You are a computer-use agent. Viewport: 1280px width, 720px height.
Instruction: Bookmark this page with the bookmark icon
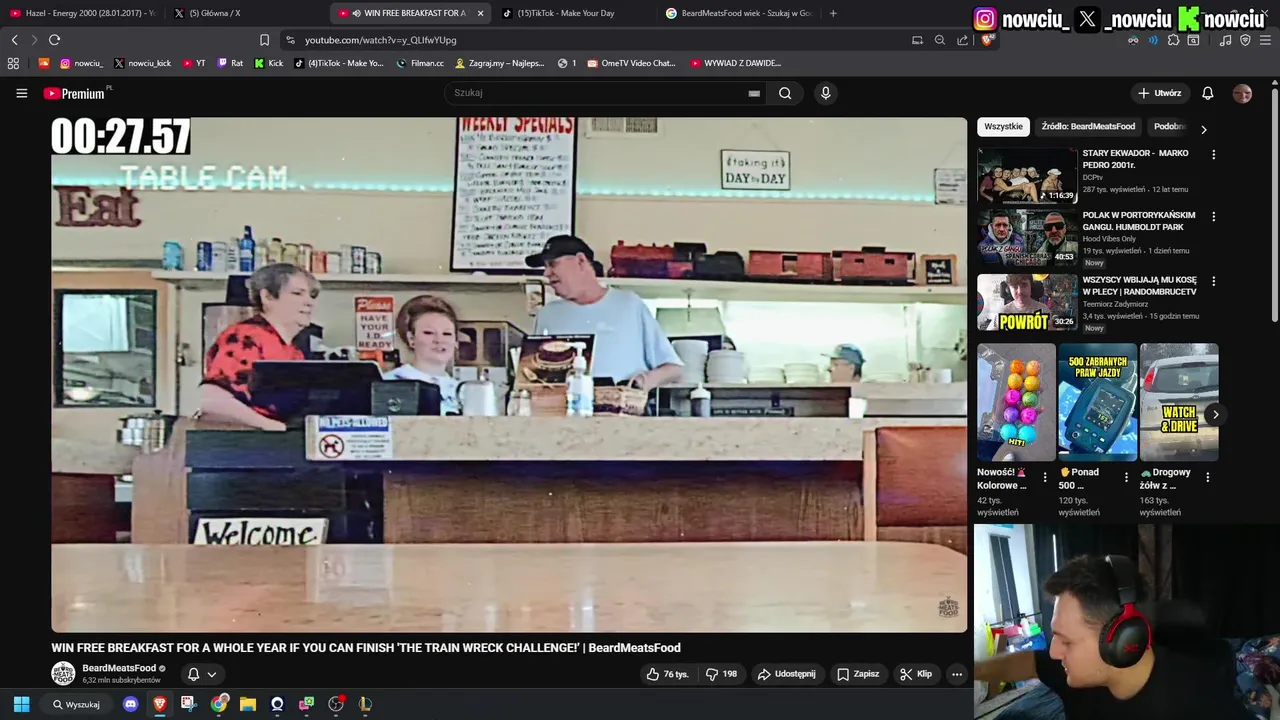point(264,40)
